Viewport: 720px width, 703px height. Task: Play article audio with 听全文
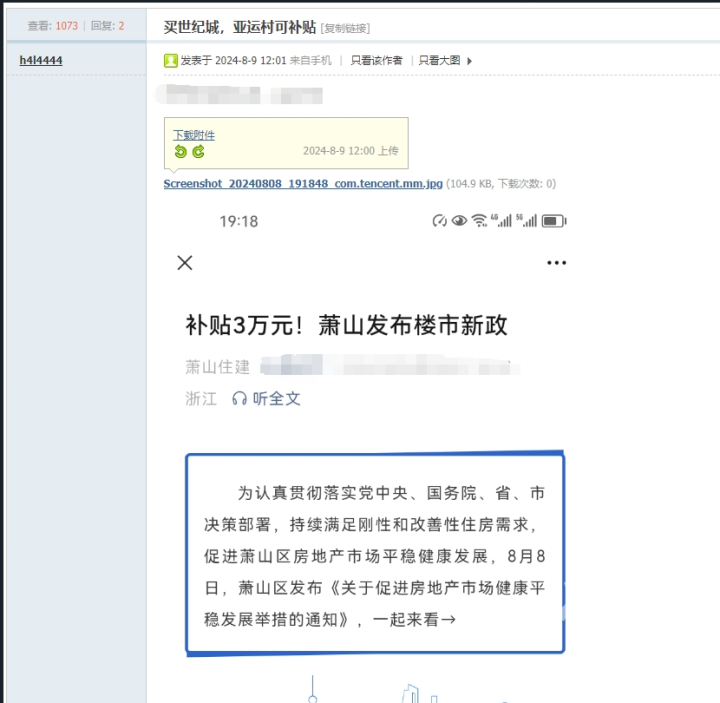[x=276, y=399]
